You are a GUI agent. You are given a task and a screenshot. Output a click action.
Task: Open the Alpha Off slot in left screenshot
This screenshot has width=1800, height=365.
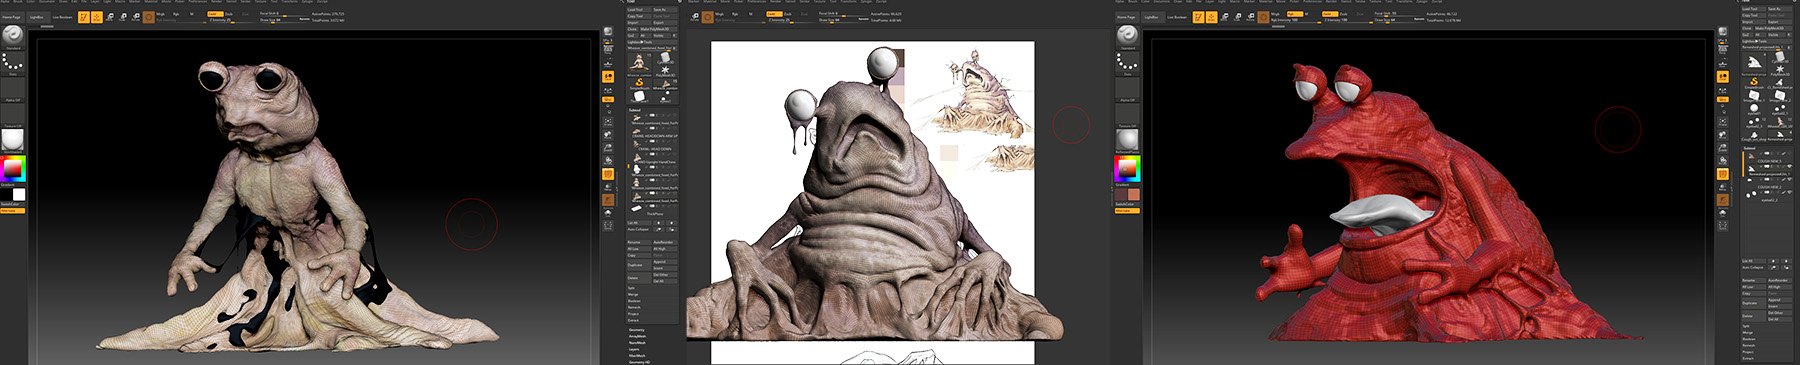point(13,88)
